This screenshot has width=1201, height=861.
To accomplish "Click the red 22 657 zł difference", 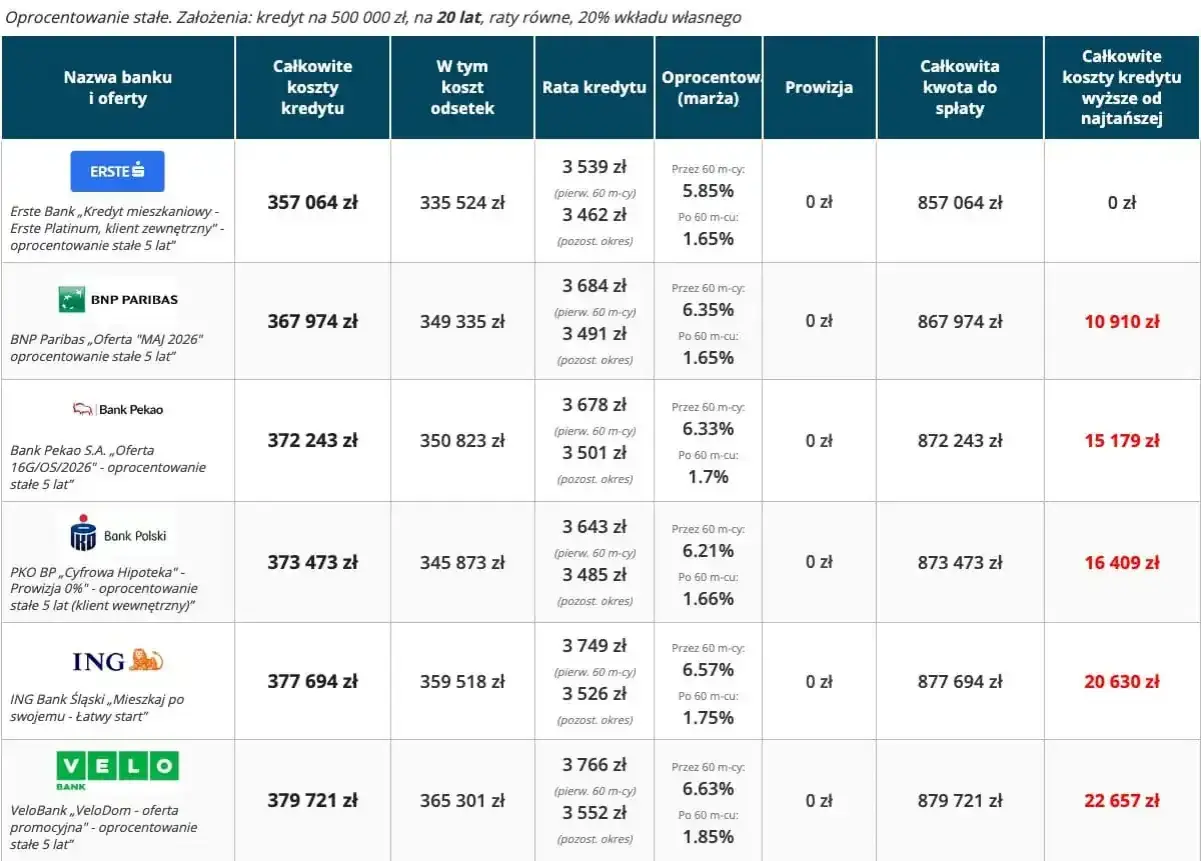I will click(1122, 800).
